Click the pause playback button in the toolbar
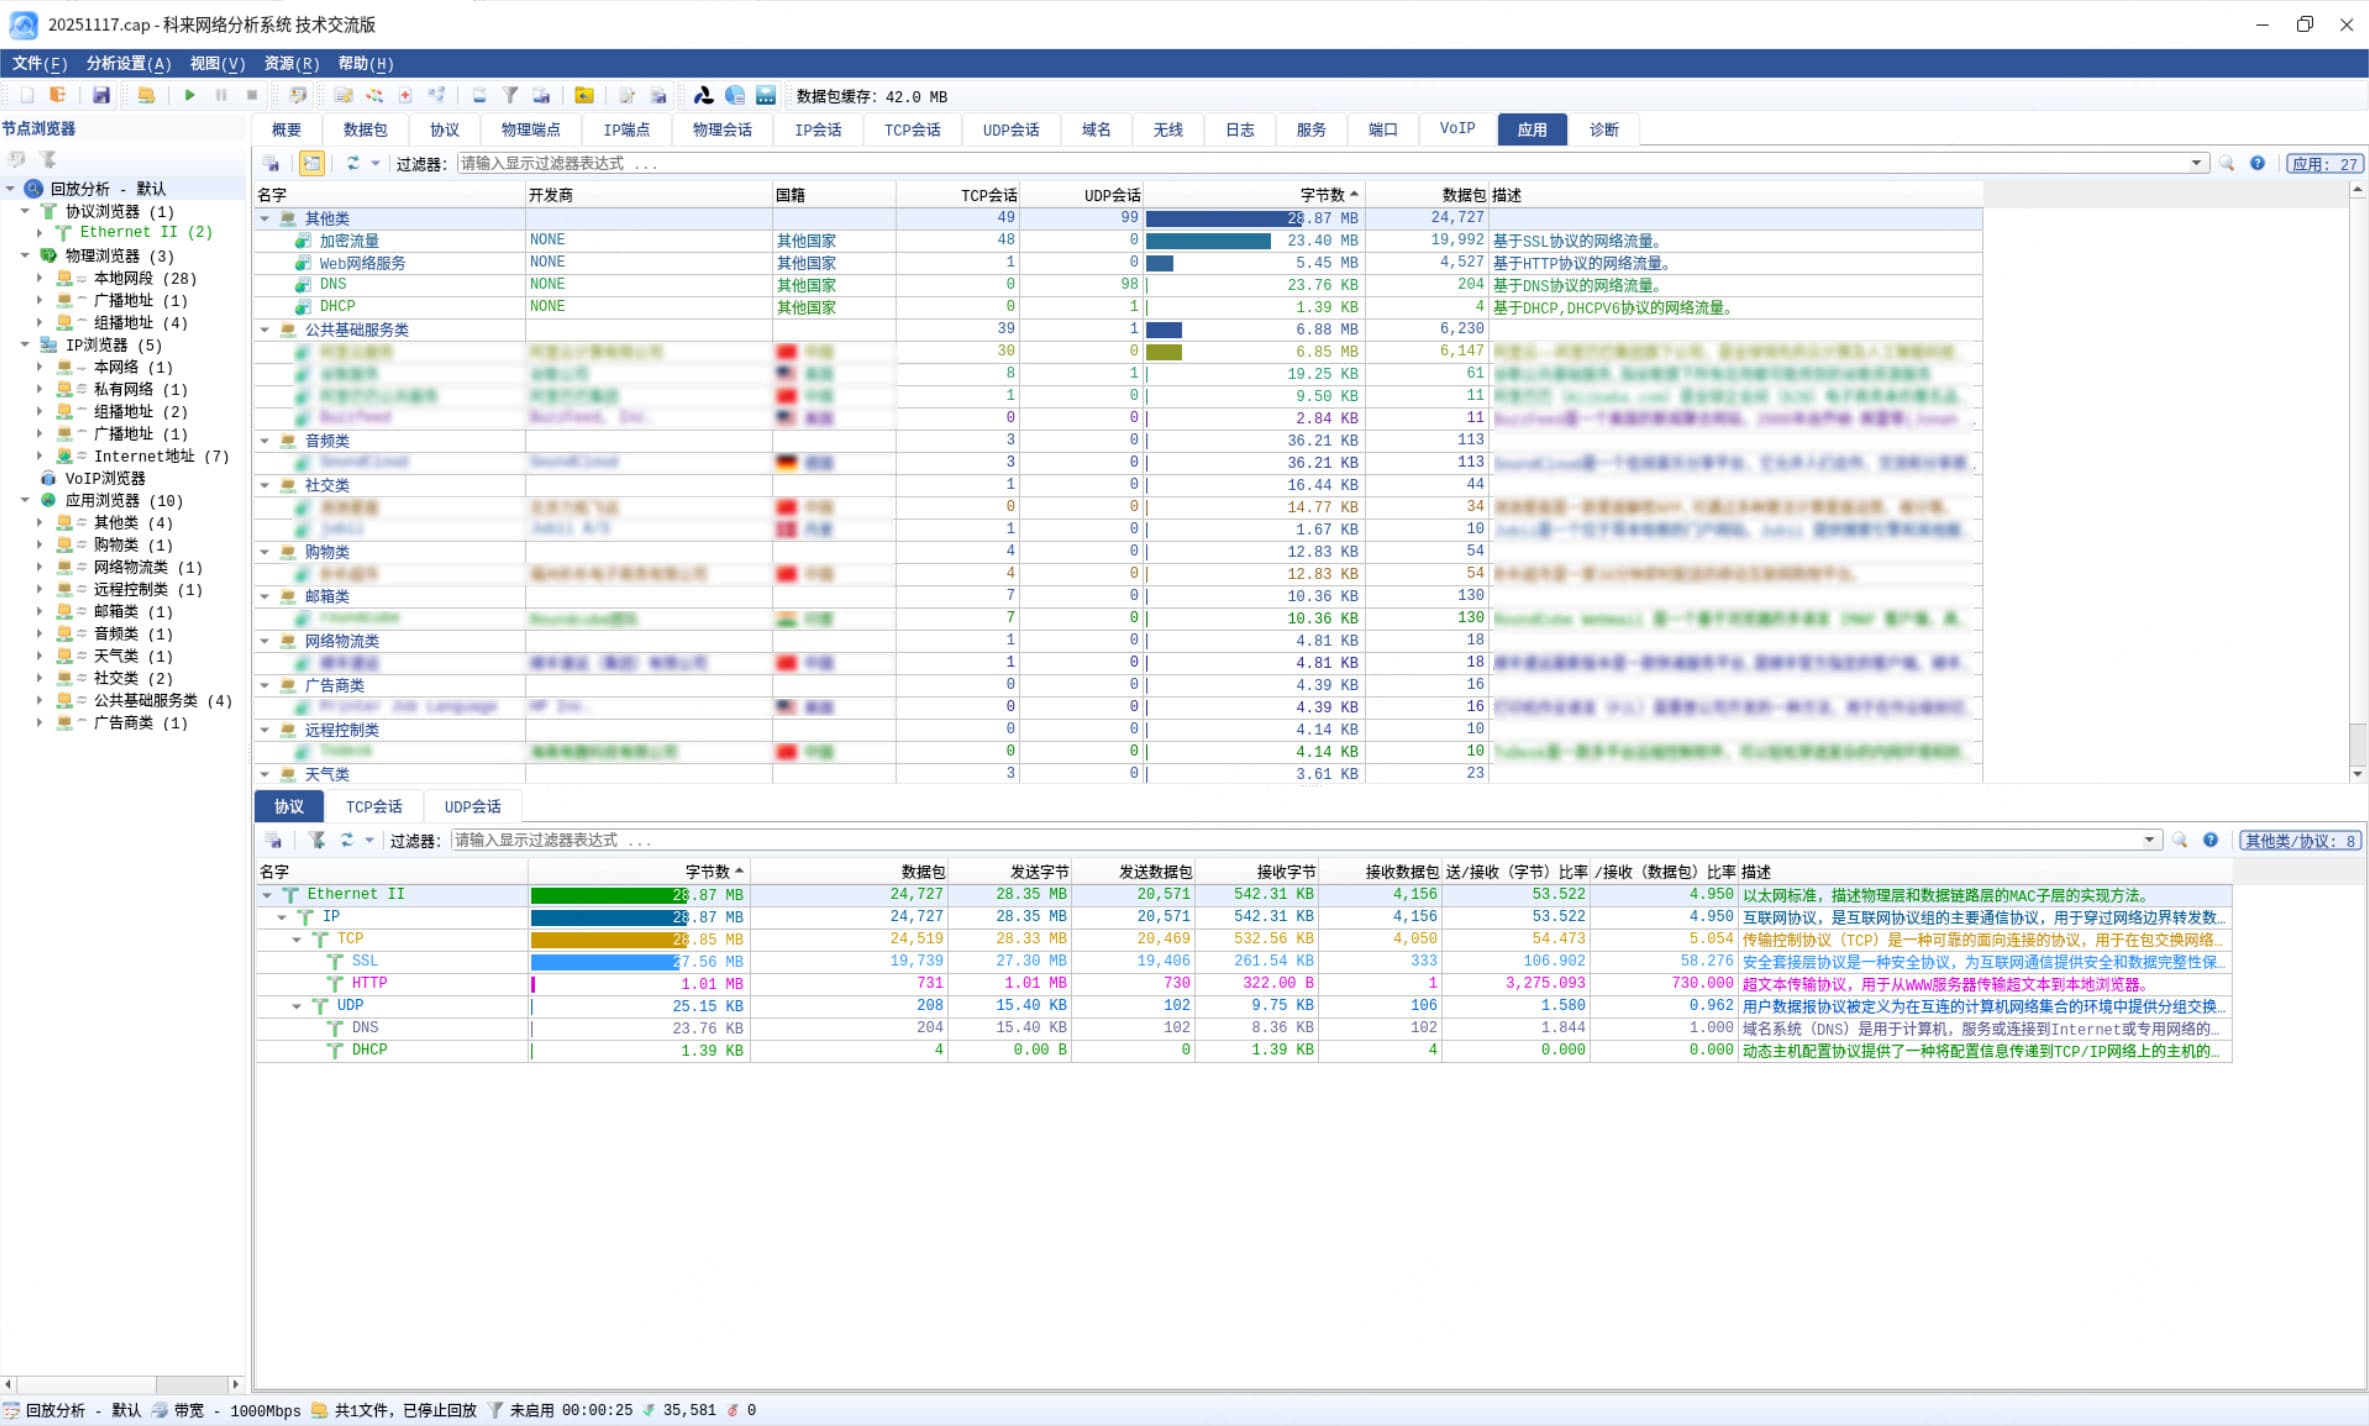This screenshot has height=1426, width=2369. 221,95
